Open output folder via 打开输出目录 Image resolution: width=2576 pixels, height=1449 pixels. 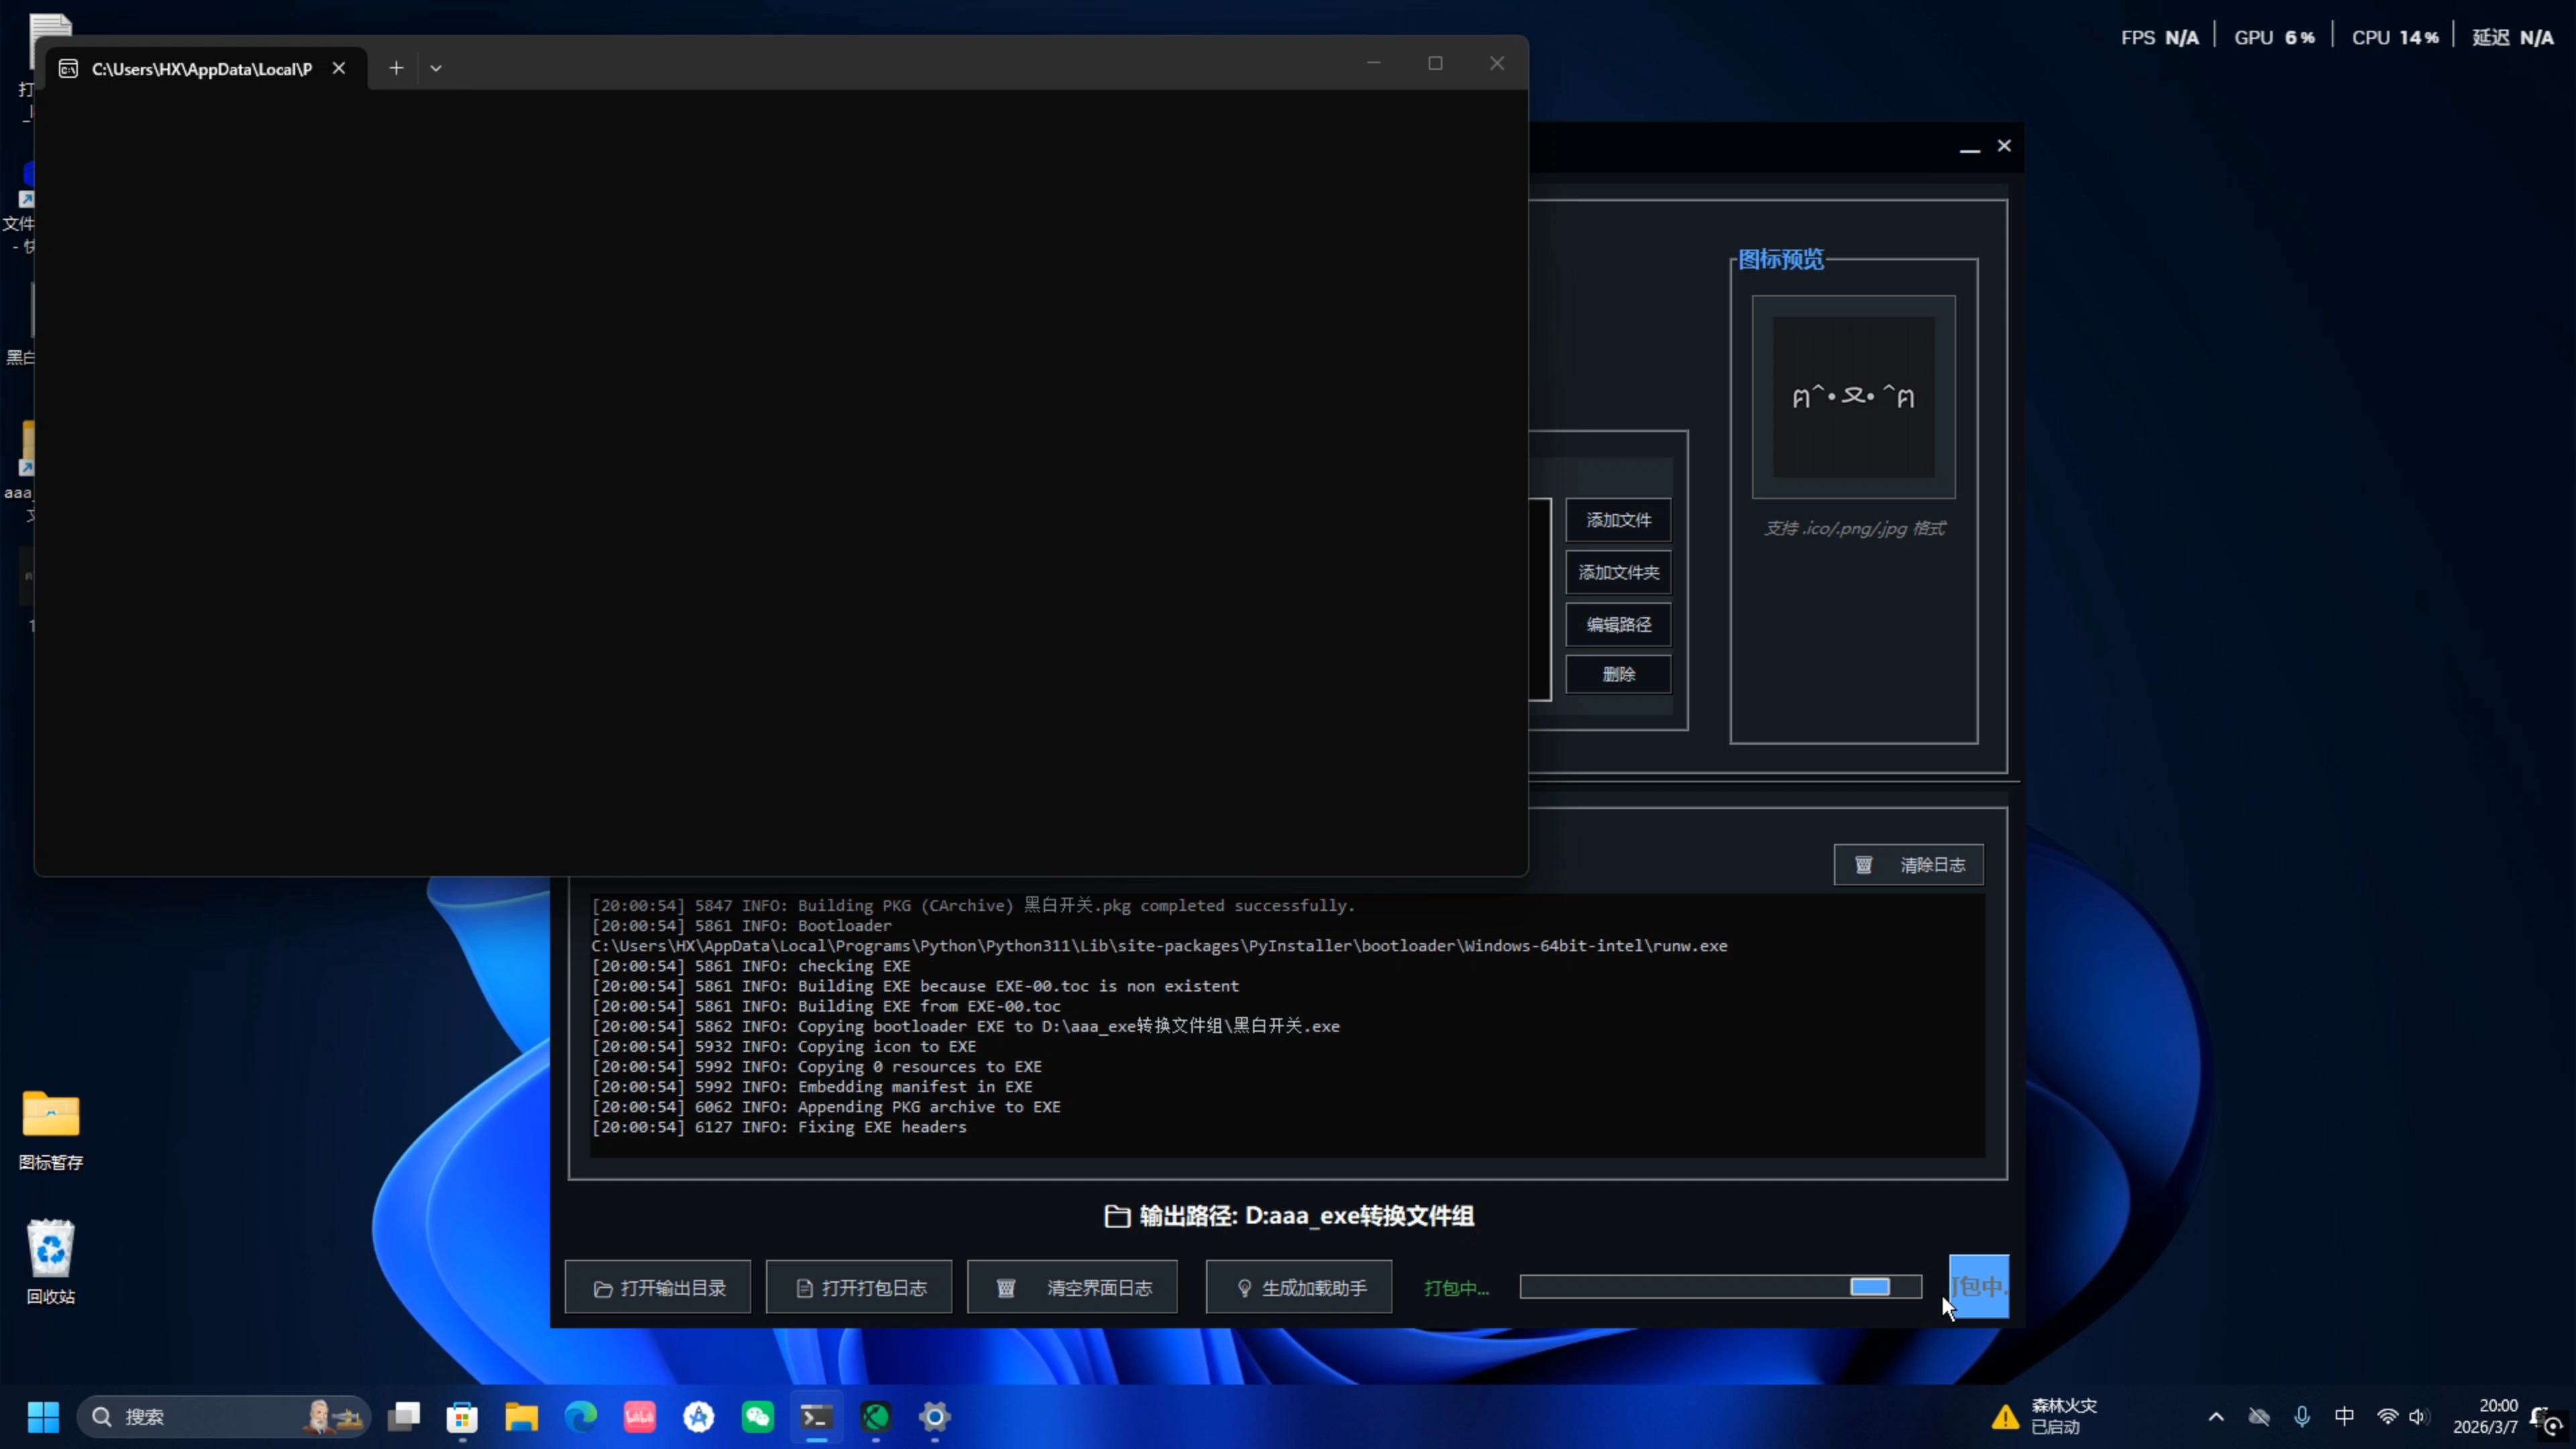point(658,1288)
